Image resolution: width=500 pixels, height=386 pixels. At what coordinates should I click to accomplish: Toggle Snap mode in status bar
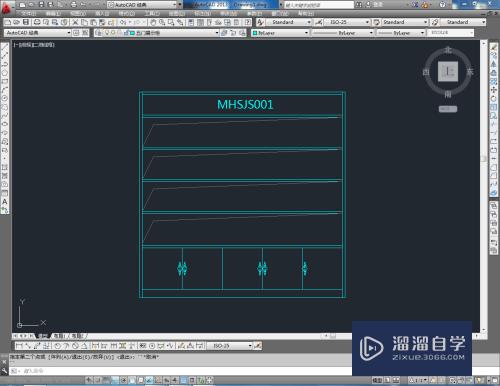(x=98, y=380)
